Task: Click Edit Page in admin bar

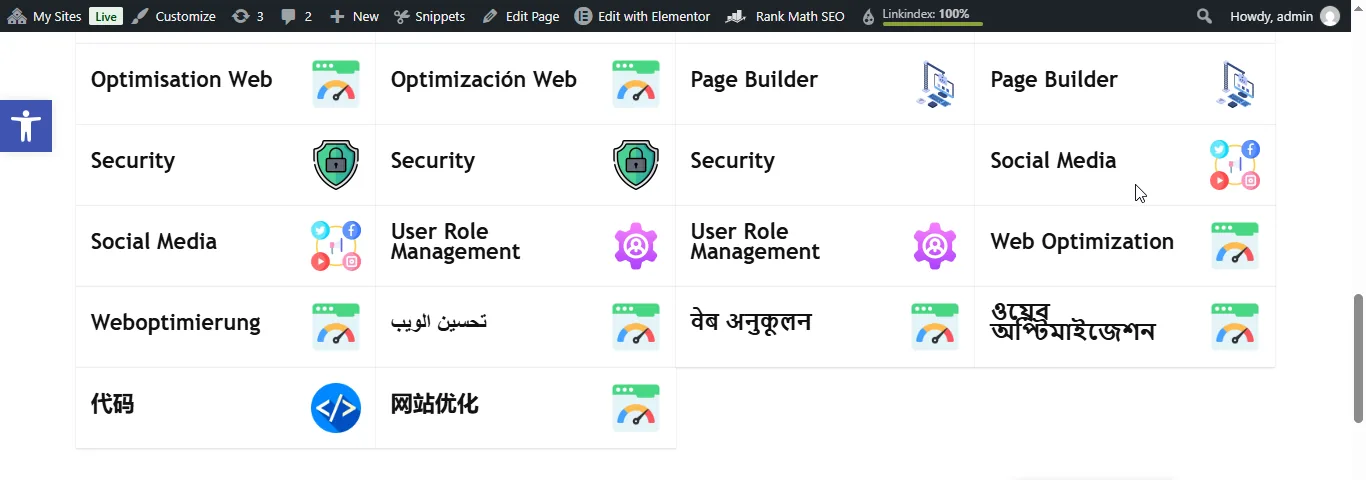Action: pos(521,16)
